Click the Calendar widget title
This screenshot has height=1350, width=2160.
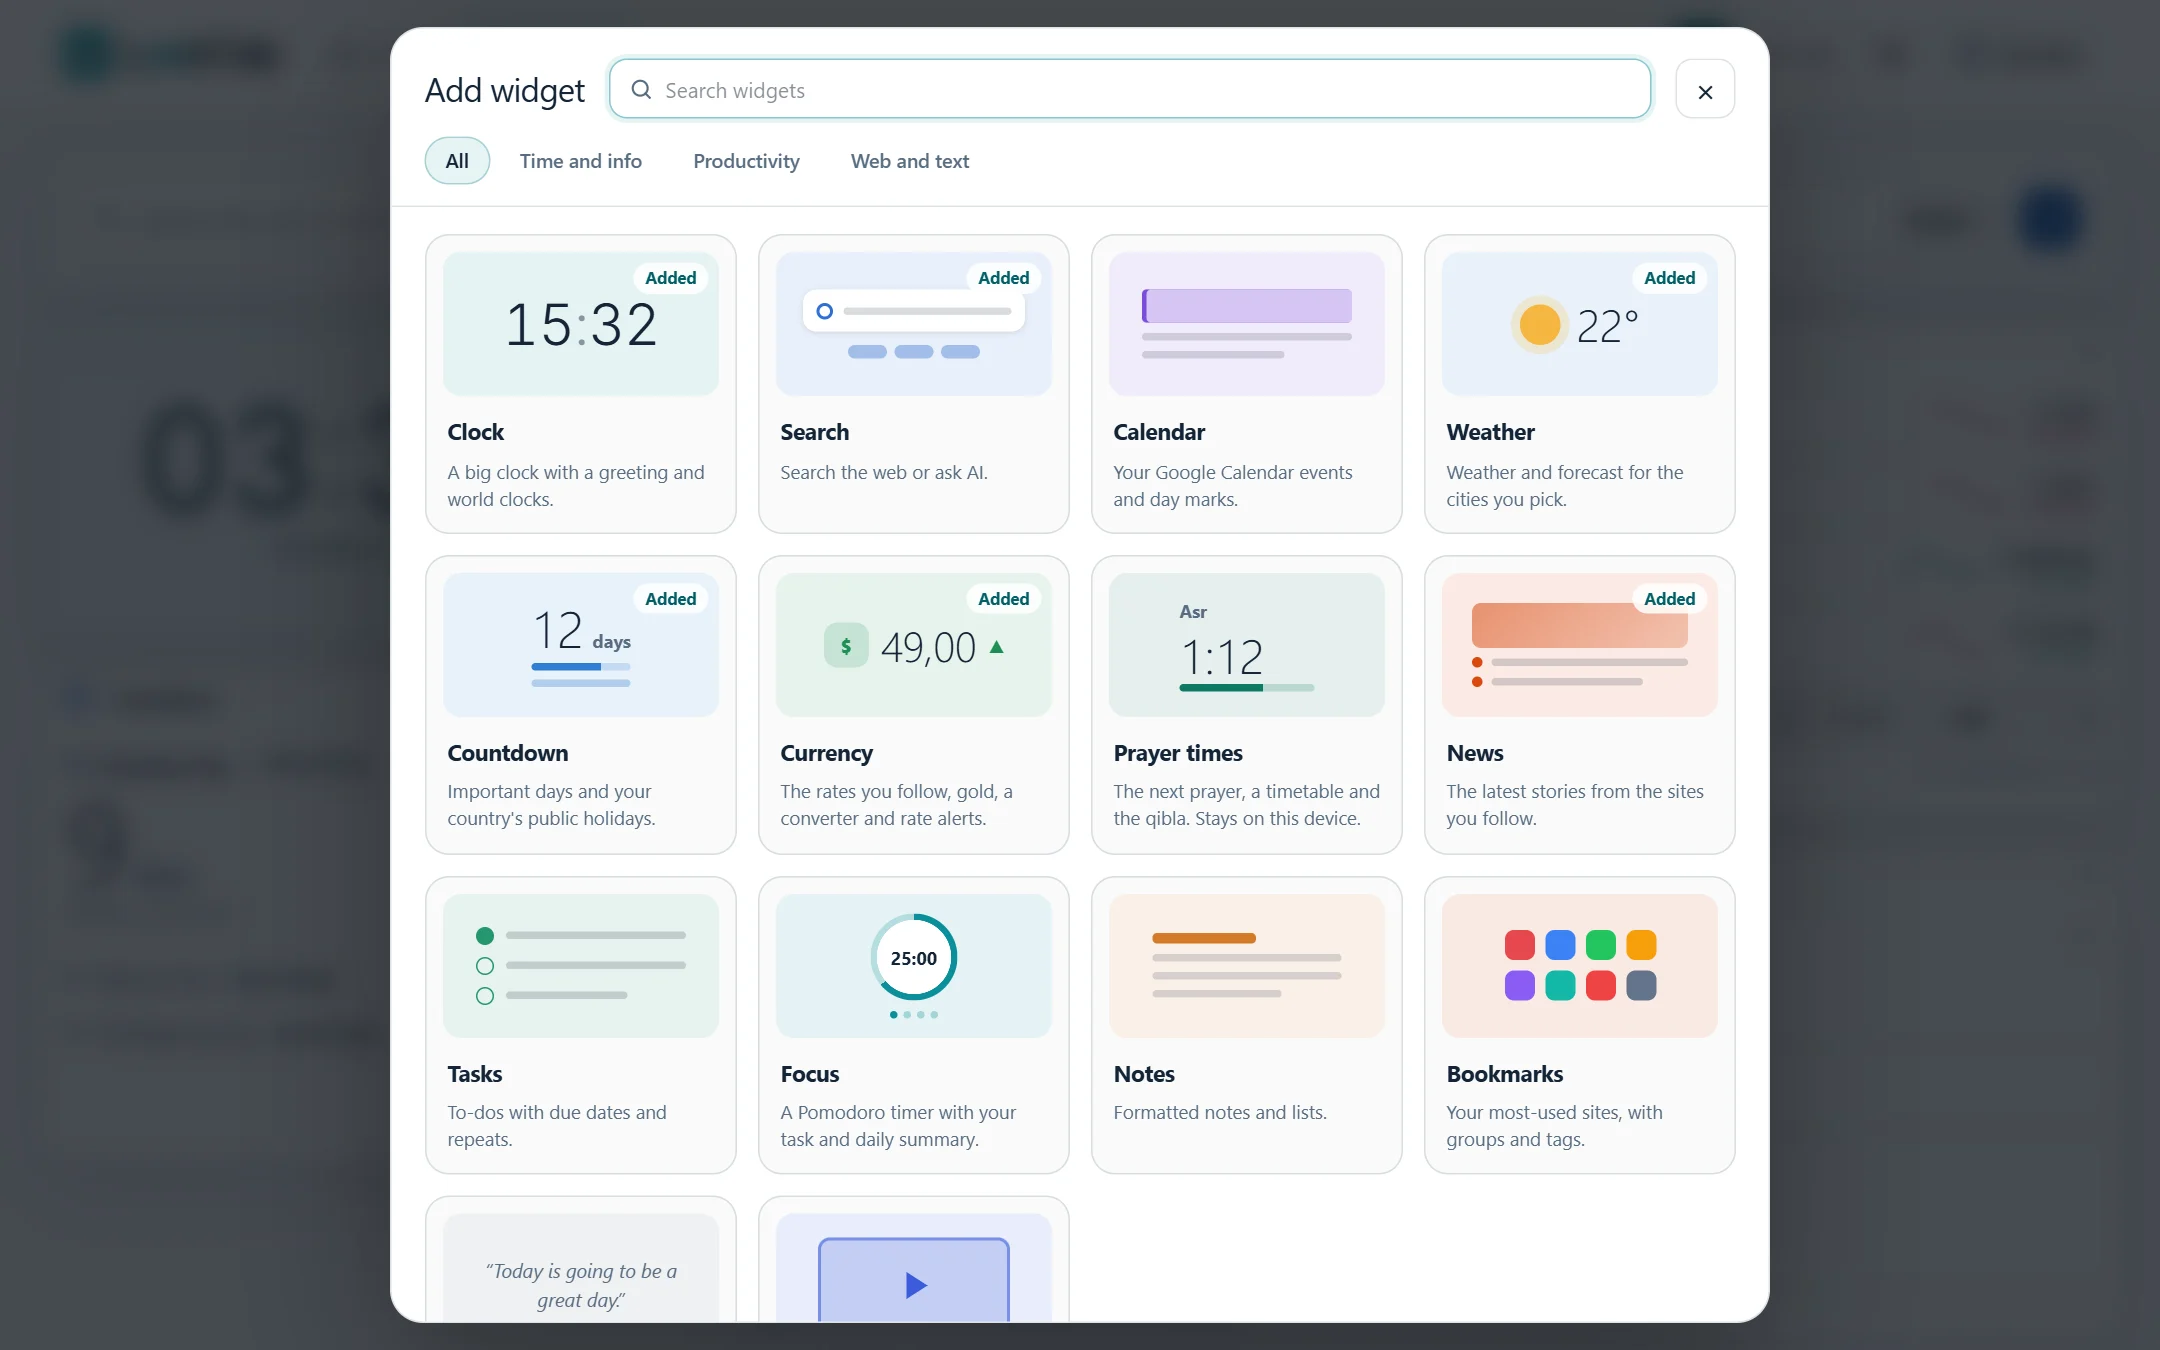pyautogui.click(x=1159, y=432)
